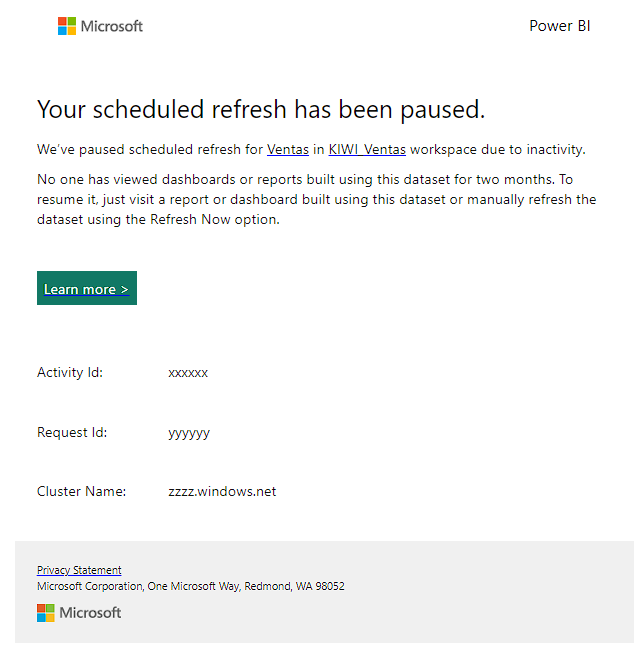Click the Power BI label at top right
Image resolution: width=644 pixels, height=652 pixels.
(x=560, y=26)
